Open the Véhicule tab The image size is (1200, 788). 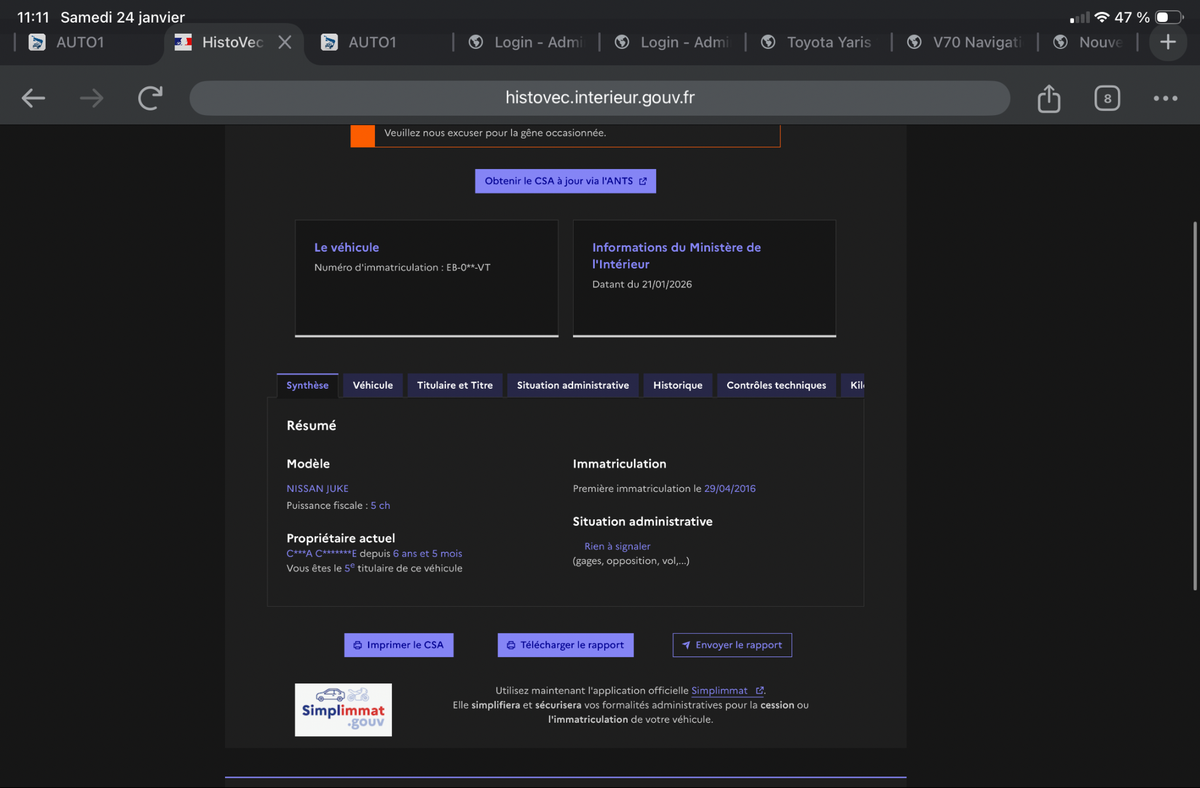[373, 385]
